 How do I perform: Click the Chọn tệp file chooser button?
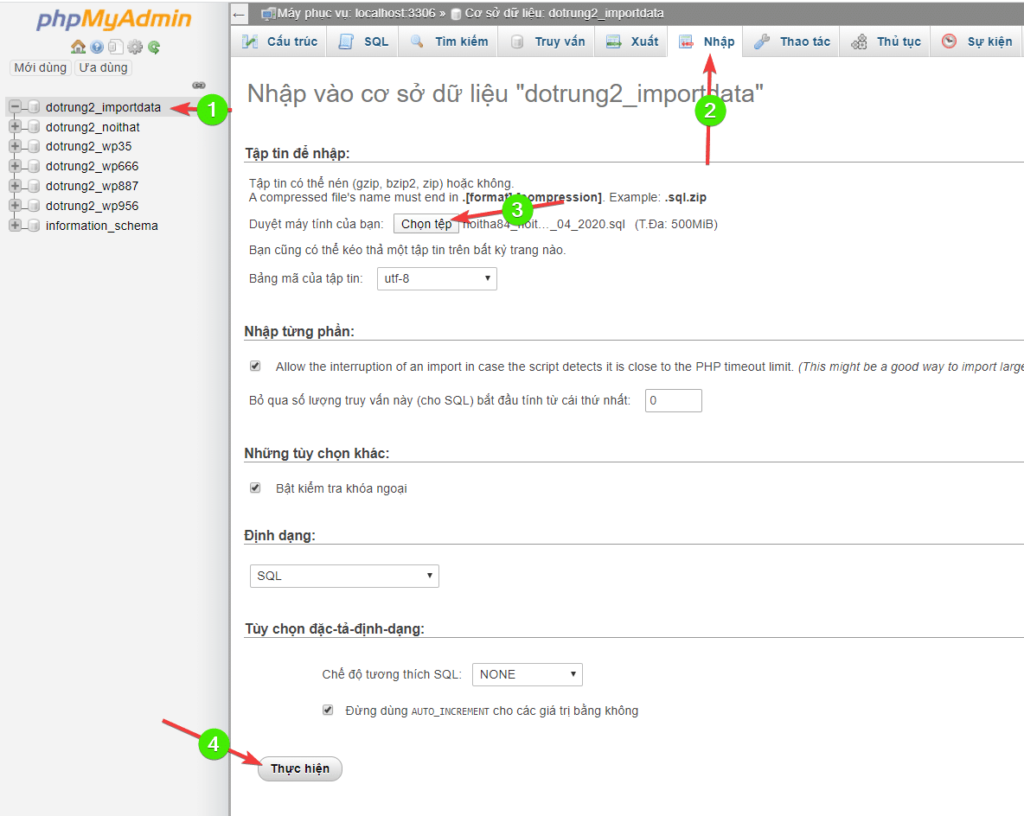tap(426, 224)
